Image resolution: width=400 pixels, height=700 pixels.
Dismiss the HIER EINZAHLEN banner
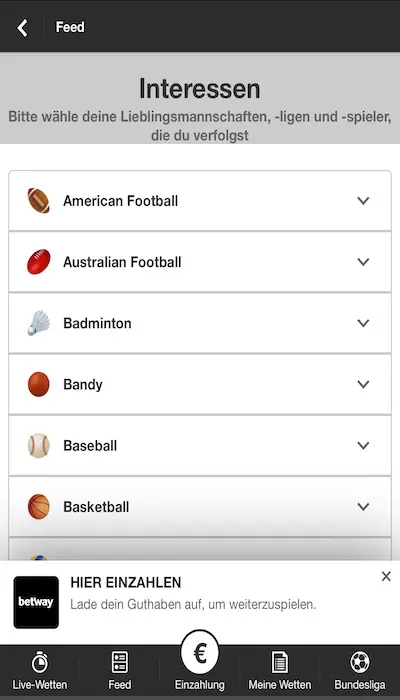[386, 577]
